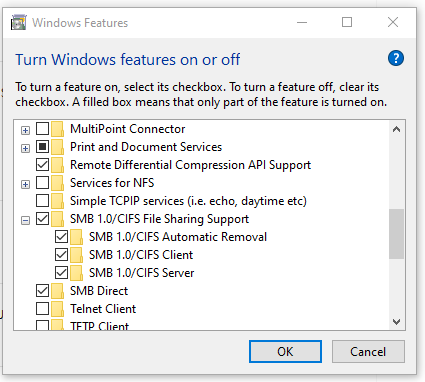This screenshot has height=382, width=425.
Task: Uncheck the SMB 1.0/CIFS Client checkbox
Action: click(61, 255)
